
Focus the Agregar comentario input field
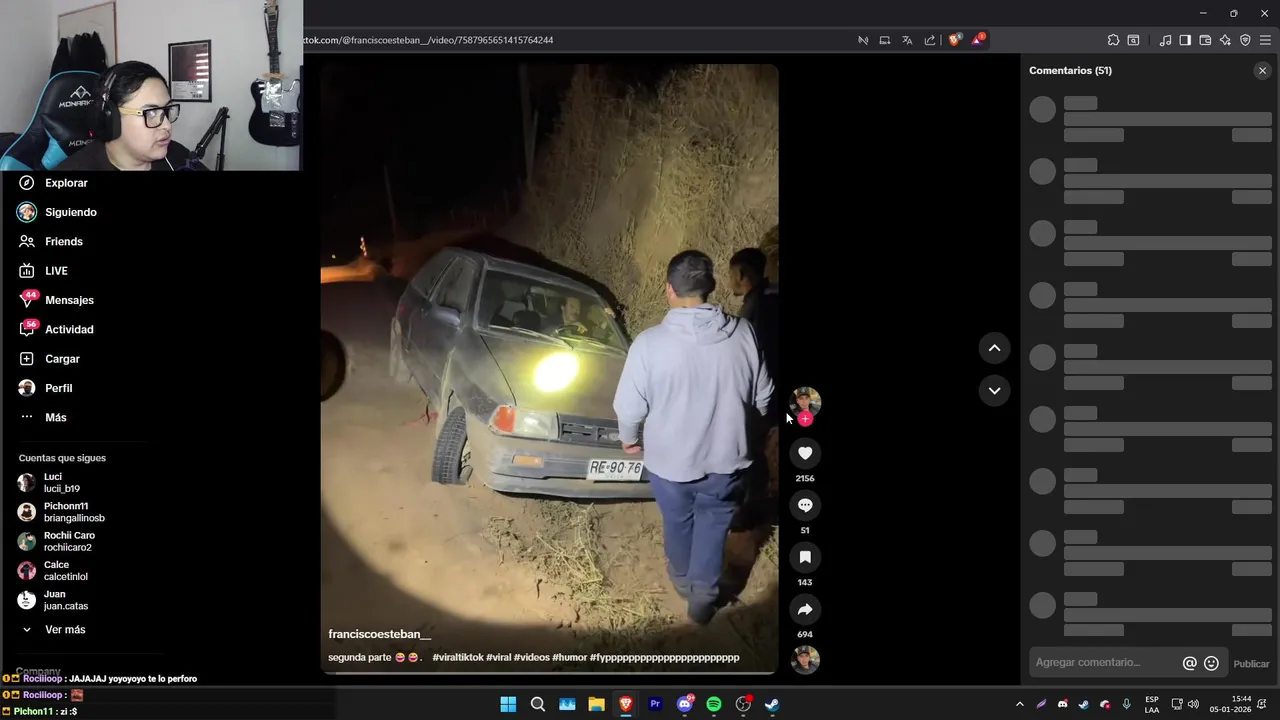point(1105,662)
